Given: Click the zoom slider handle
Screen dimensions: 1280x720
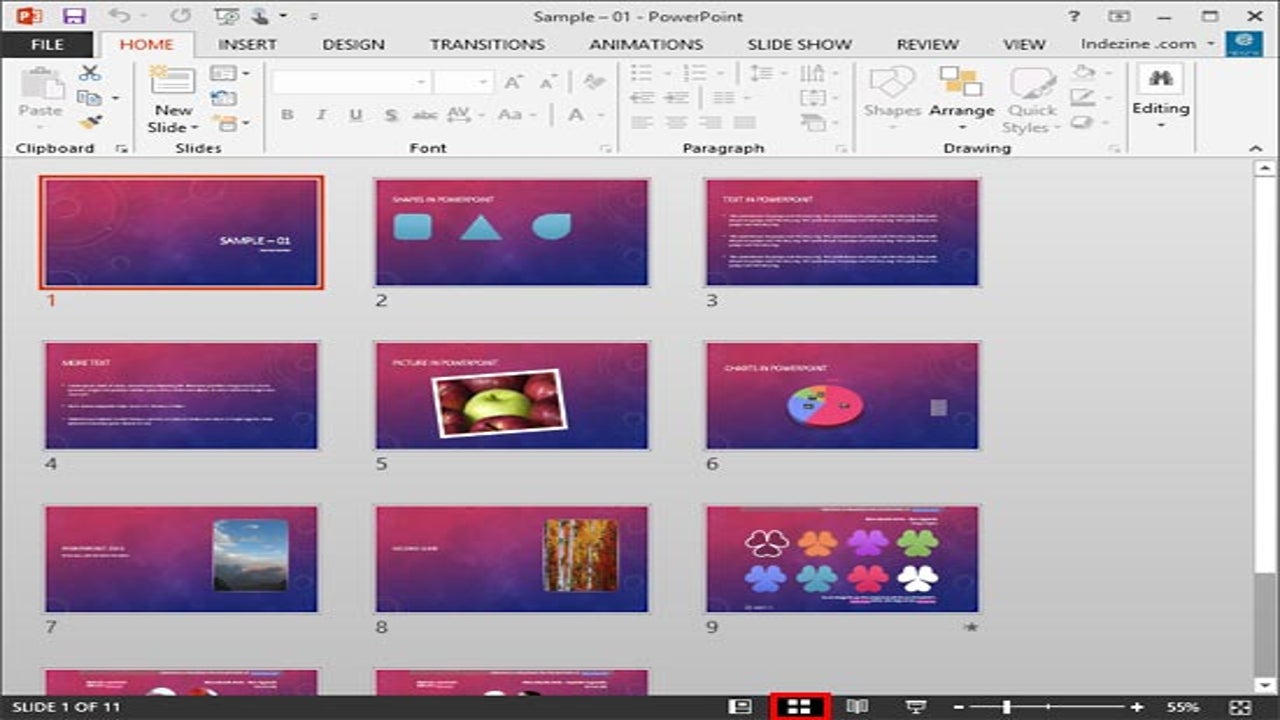Looking at the screenshot, I should tap(1007, 707).
